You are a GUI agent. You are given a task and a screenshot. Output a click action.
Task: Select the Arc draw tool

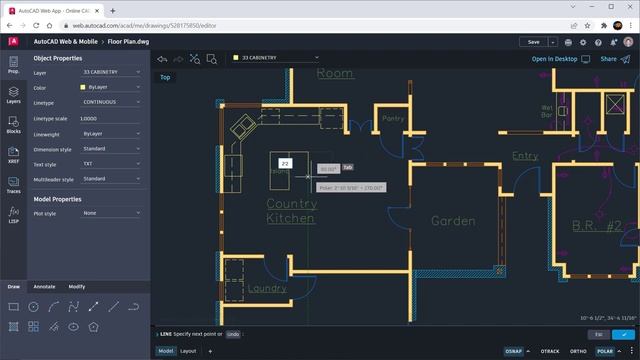click(x=53, y=307)
